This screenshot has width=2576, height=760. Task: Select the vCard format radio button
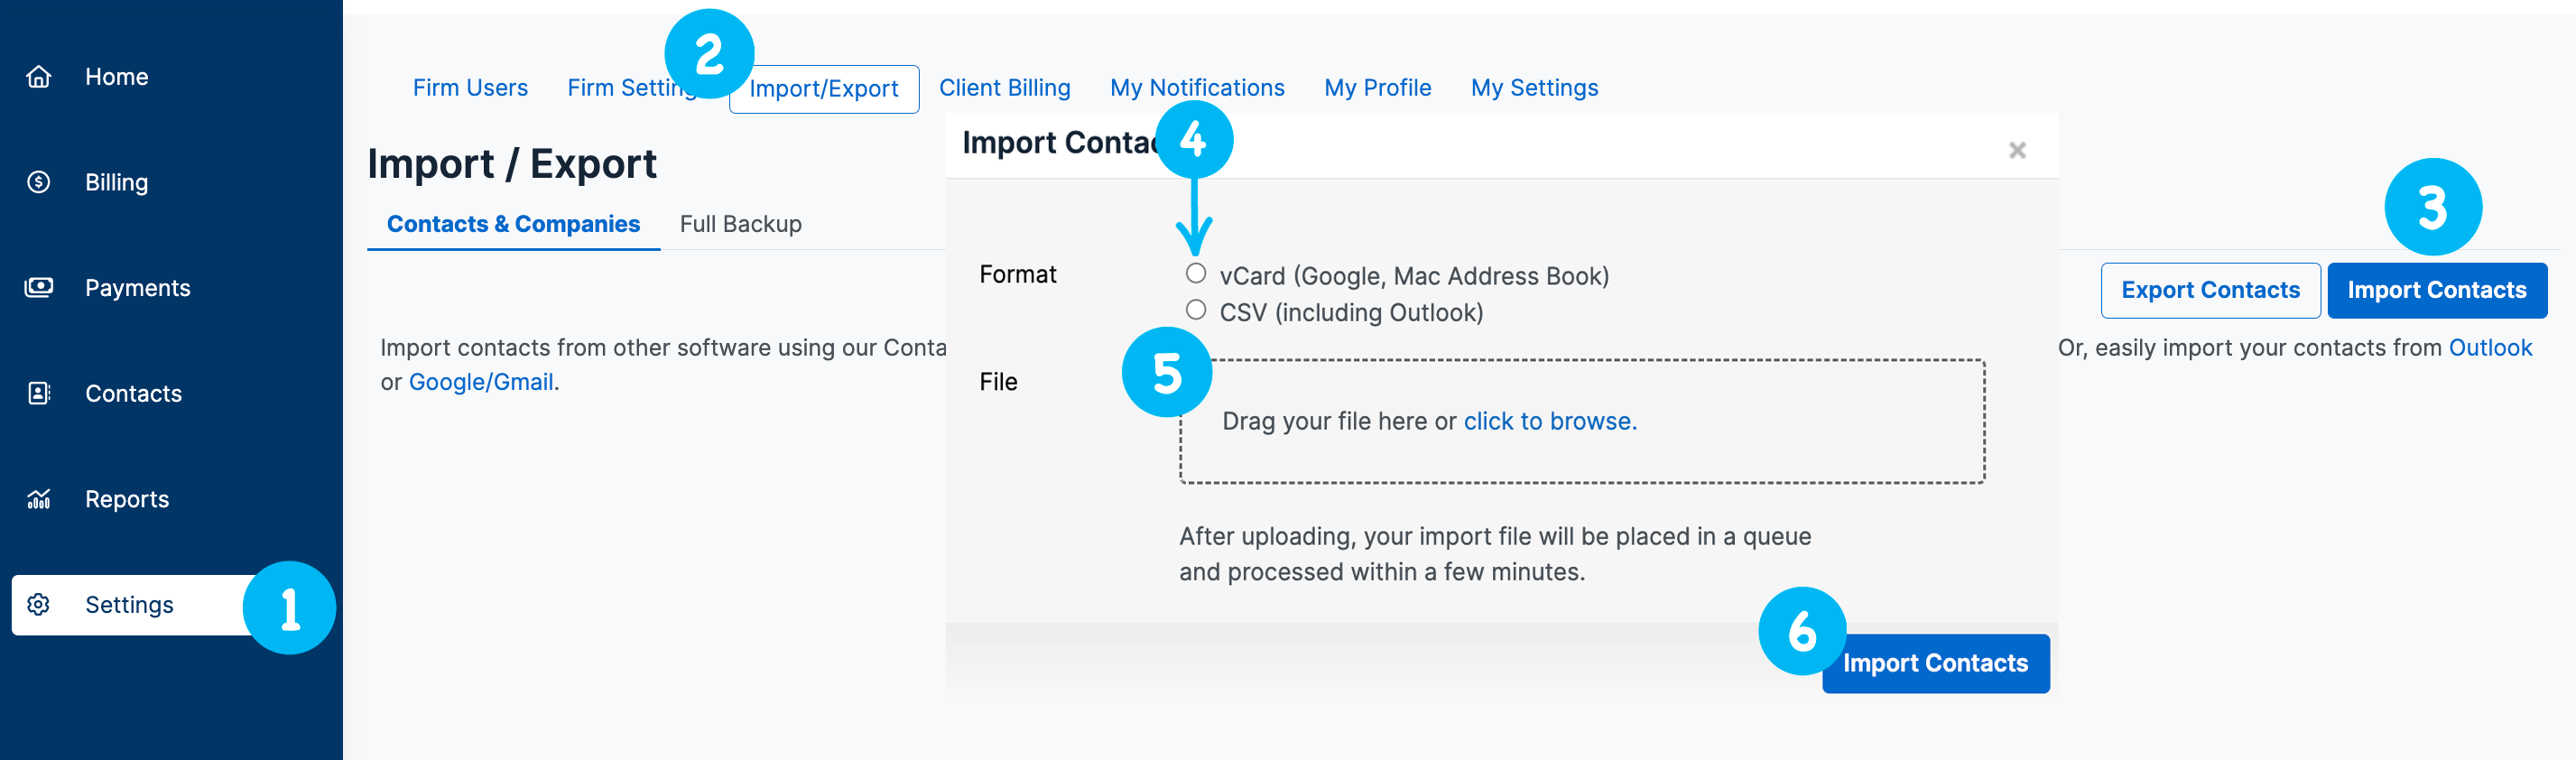(1195, 274)
